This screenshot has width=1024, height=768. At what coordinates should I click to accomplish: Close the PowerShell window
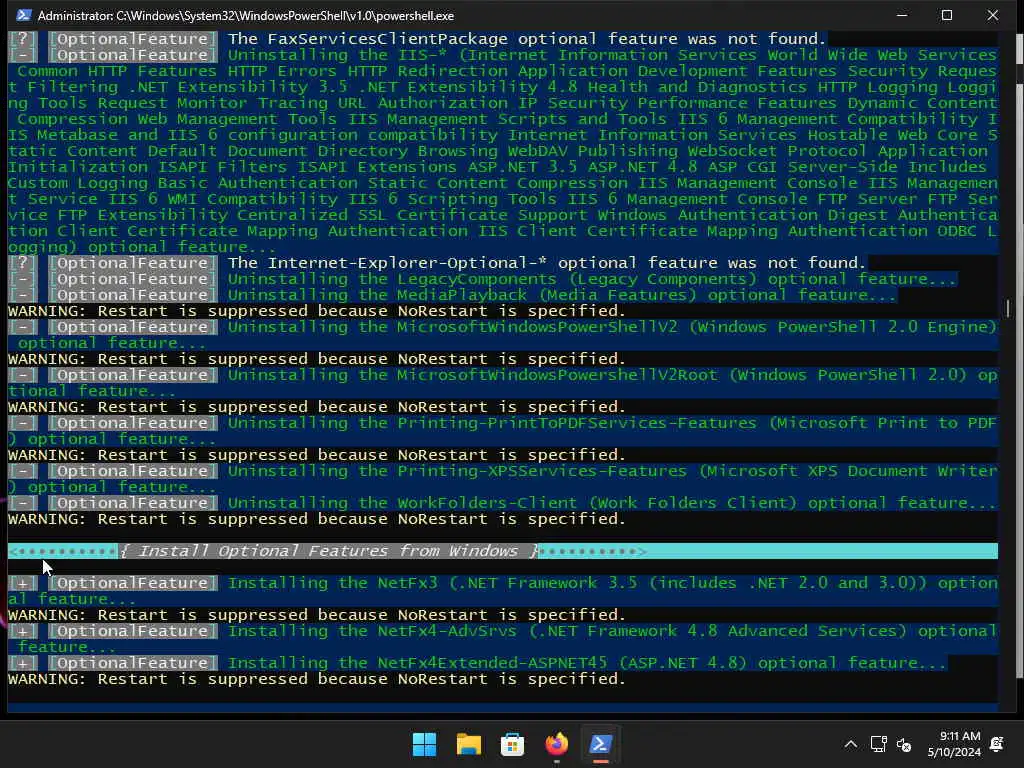(993, 15)
